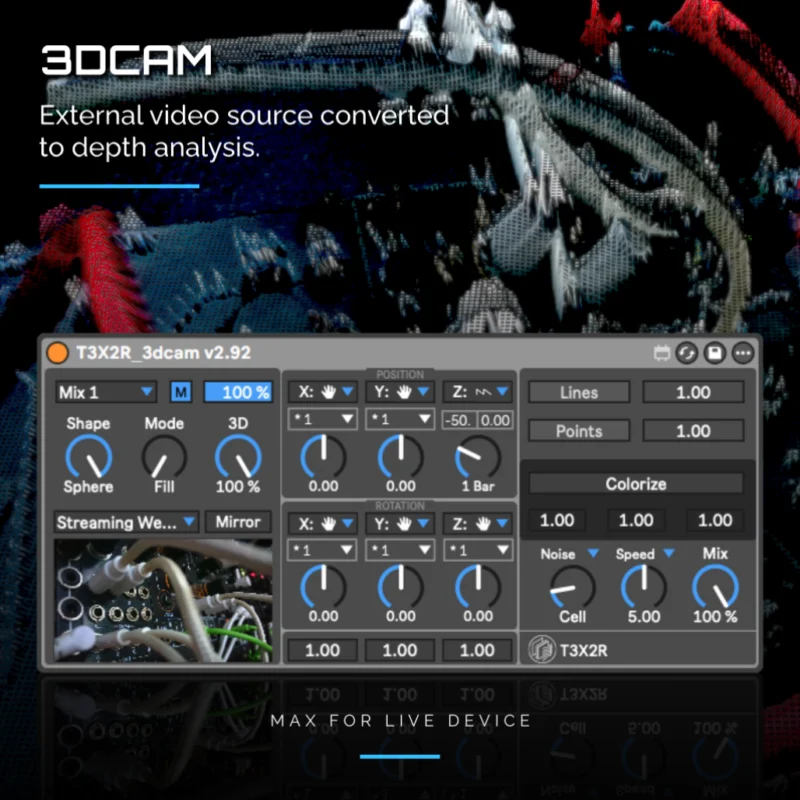Image resolution: width=800 pixels, height=800 pixels.
Task: Toggle the M button next to Mix 1
Action: (x=181, y=392)
